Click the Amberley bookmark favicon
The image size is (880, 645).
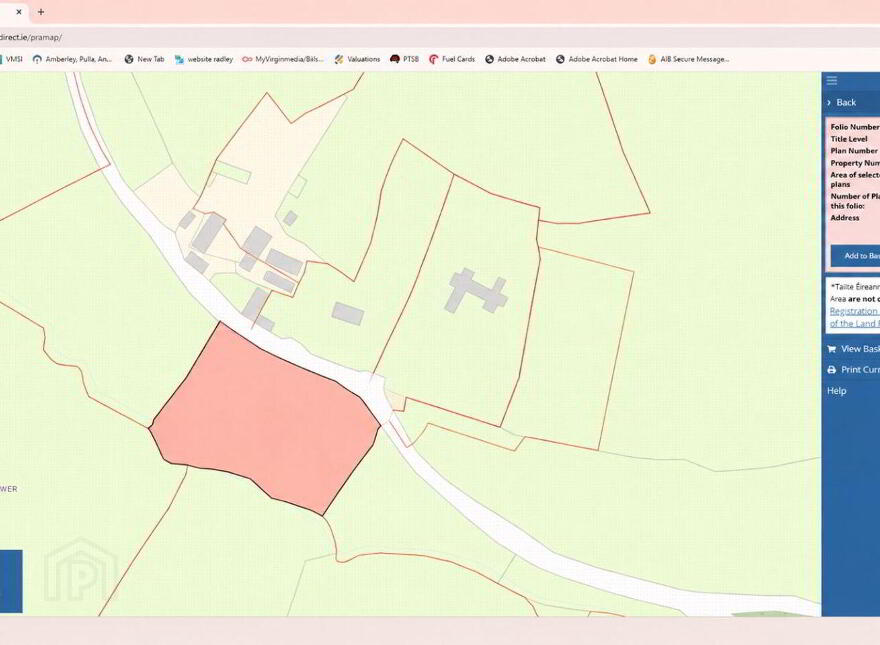37,59
